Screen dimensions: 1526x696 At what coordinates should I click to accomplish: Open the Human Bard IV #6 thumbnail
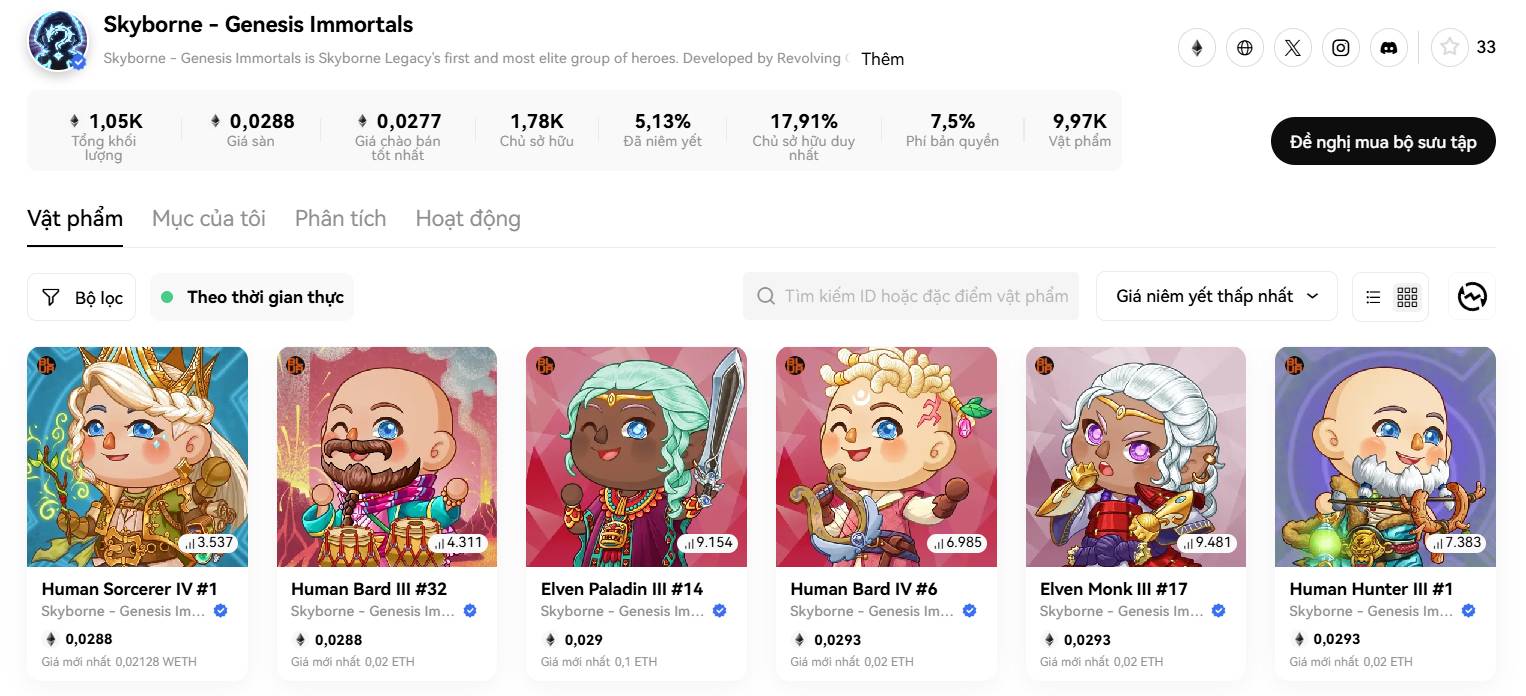886,457
